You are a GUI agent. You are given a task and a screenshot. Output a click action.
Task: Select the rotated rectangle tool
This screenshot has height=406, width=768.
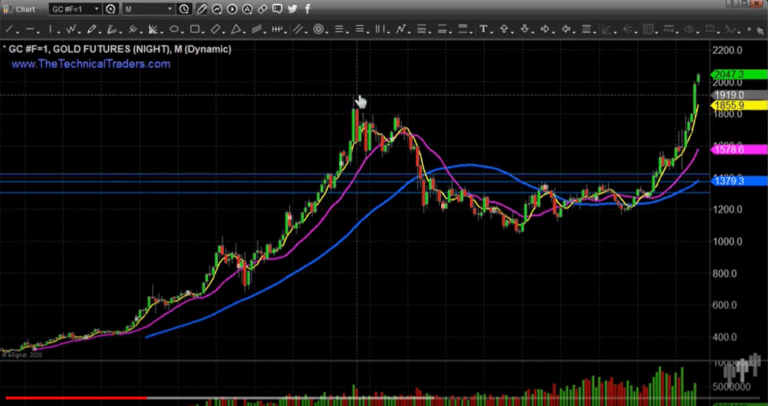[x=215, y=29]
